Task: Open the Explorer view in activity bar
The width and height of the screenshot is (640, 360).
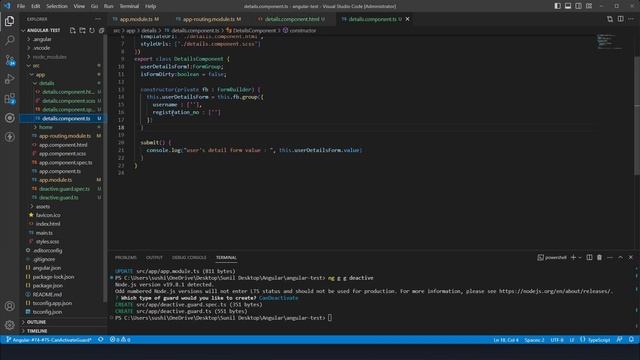Action: click(9, 21)
